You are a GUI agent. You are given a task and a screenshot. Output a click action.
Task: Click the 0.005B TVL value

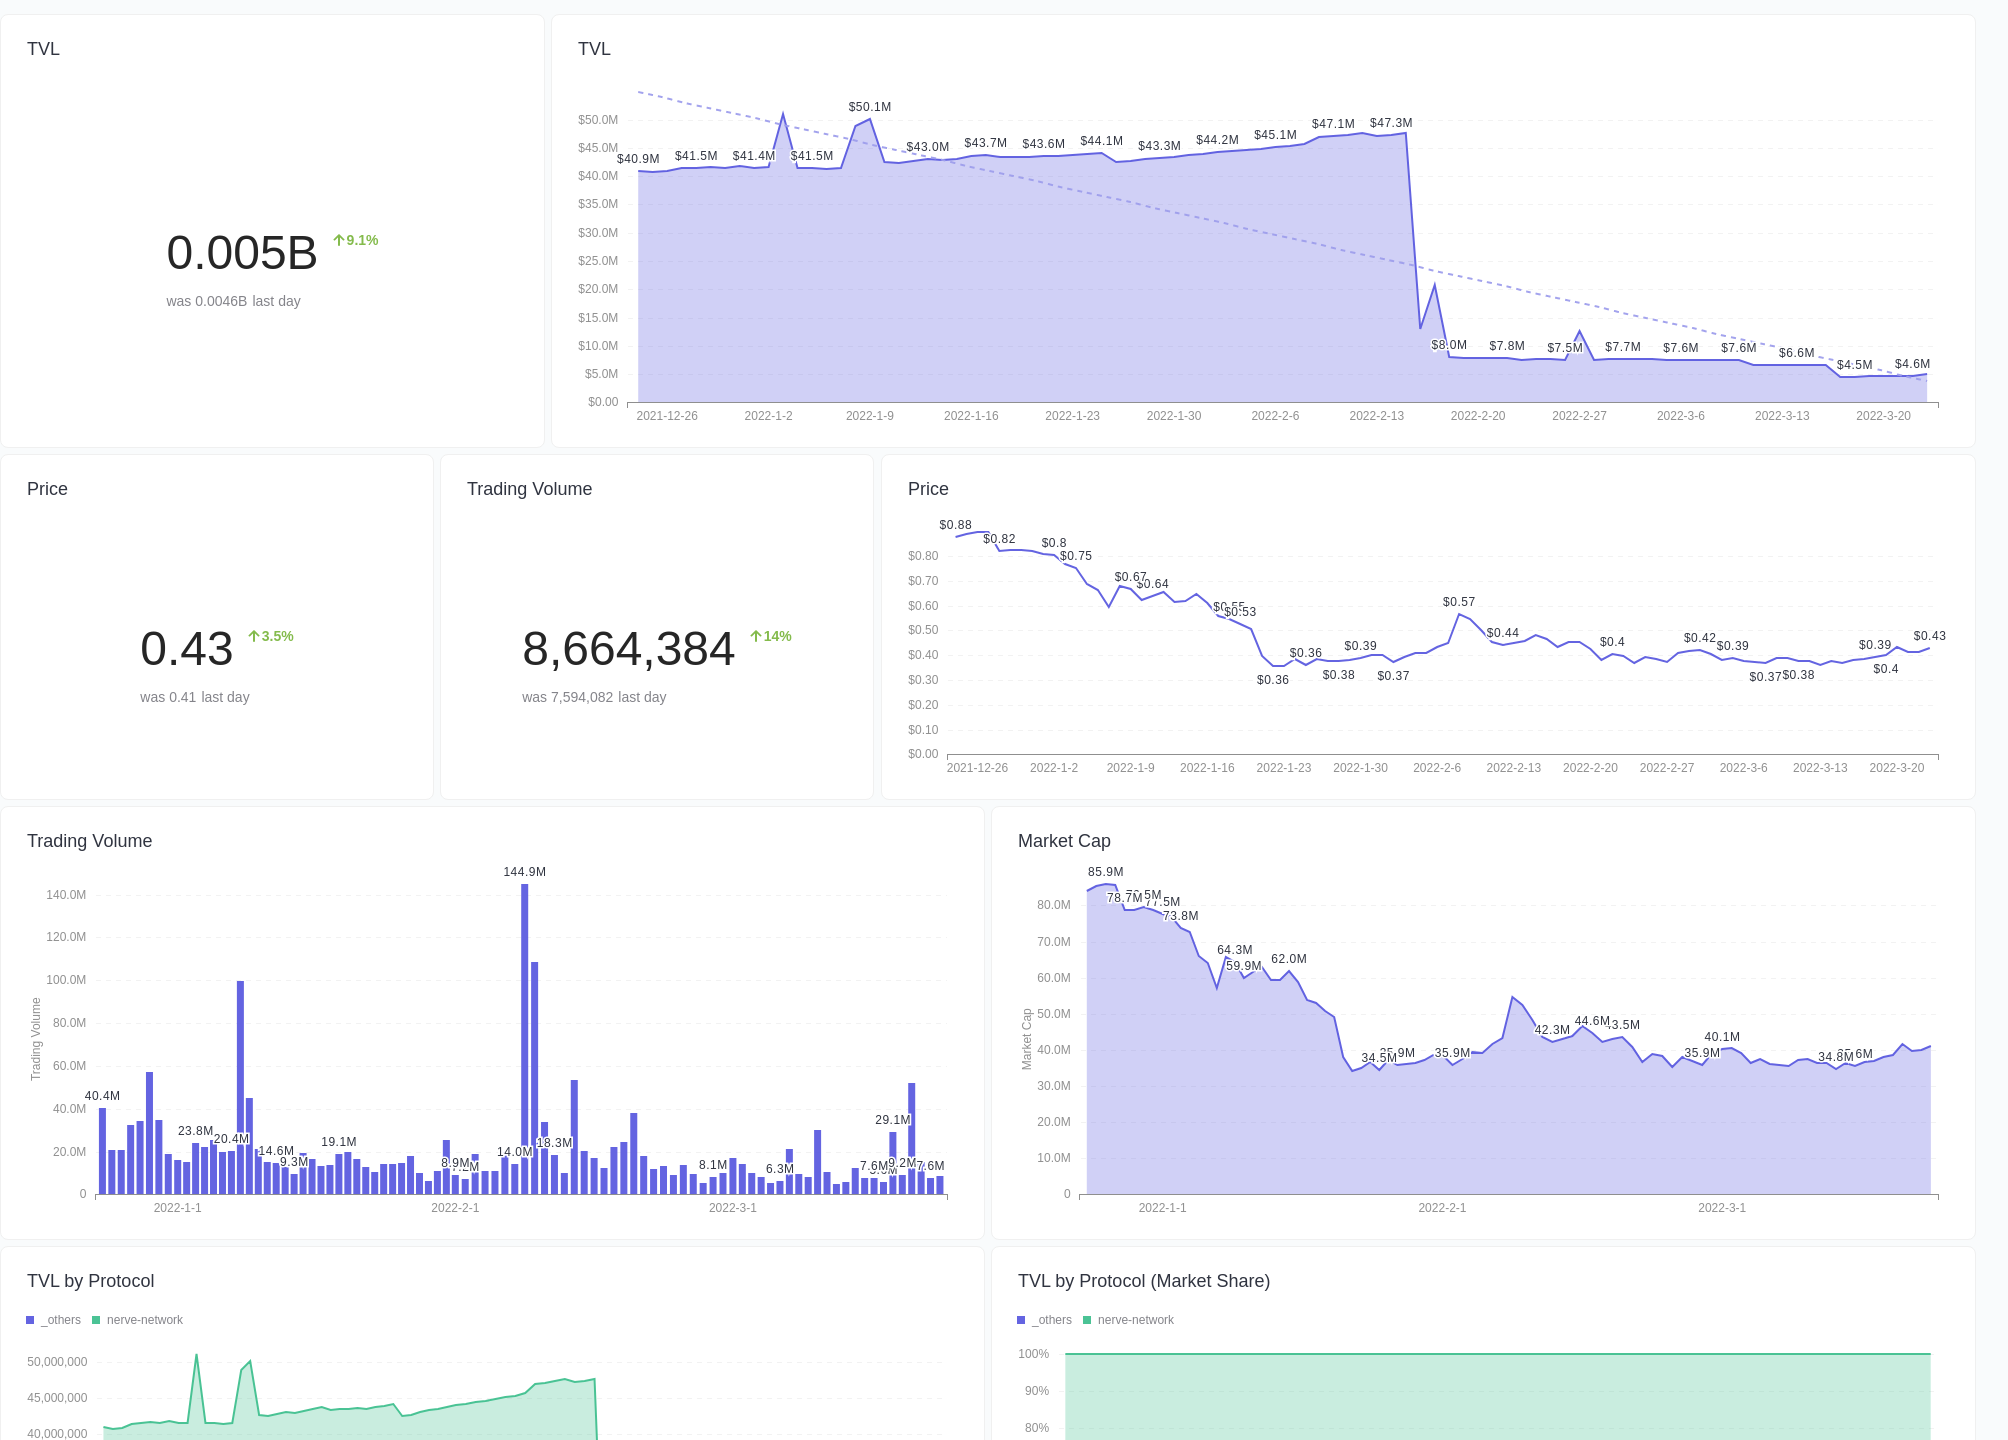243,252
